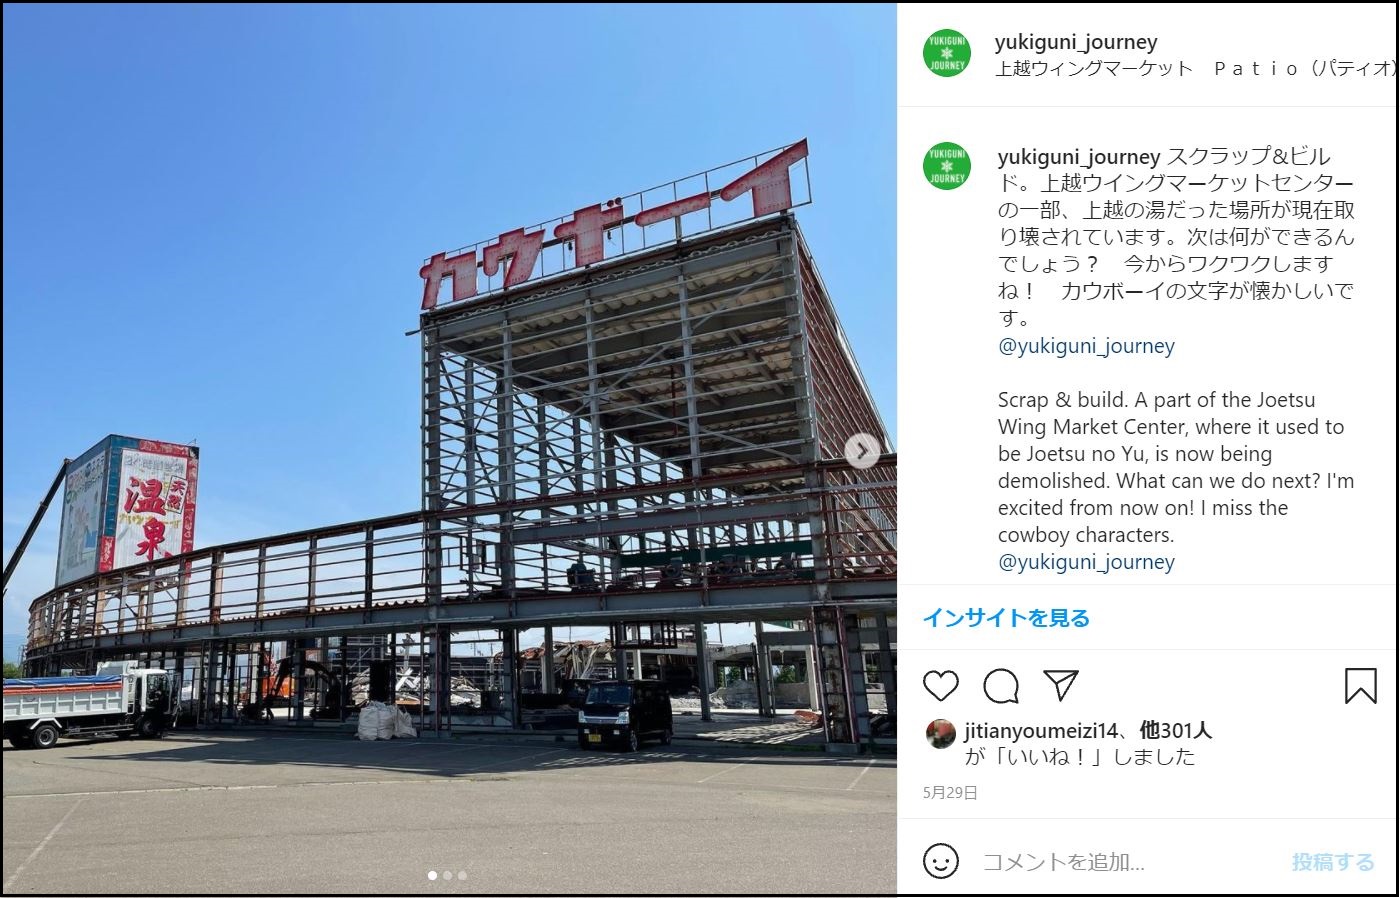This screenshot has width=1400, height=898.
Task: Share post with paper plane icon
Action: (x=1060, y=685)
